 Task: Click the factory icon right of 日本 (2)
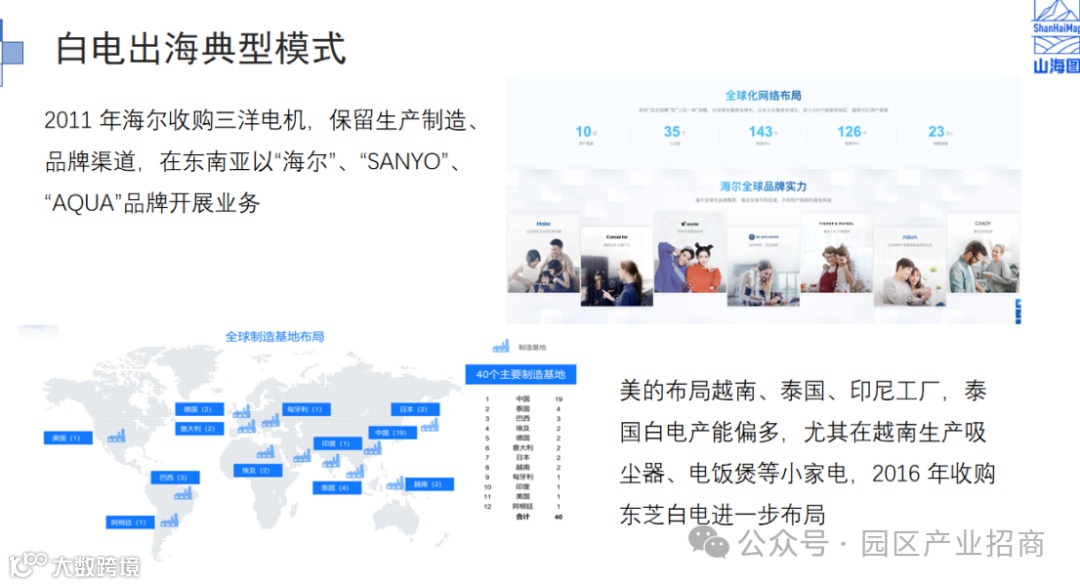[x=430, y=425]
